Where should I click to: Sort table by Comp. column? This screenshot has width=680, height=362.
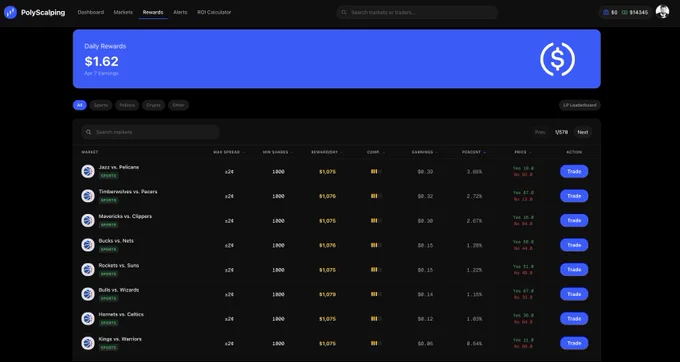[376, 152]
